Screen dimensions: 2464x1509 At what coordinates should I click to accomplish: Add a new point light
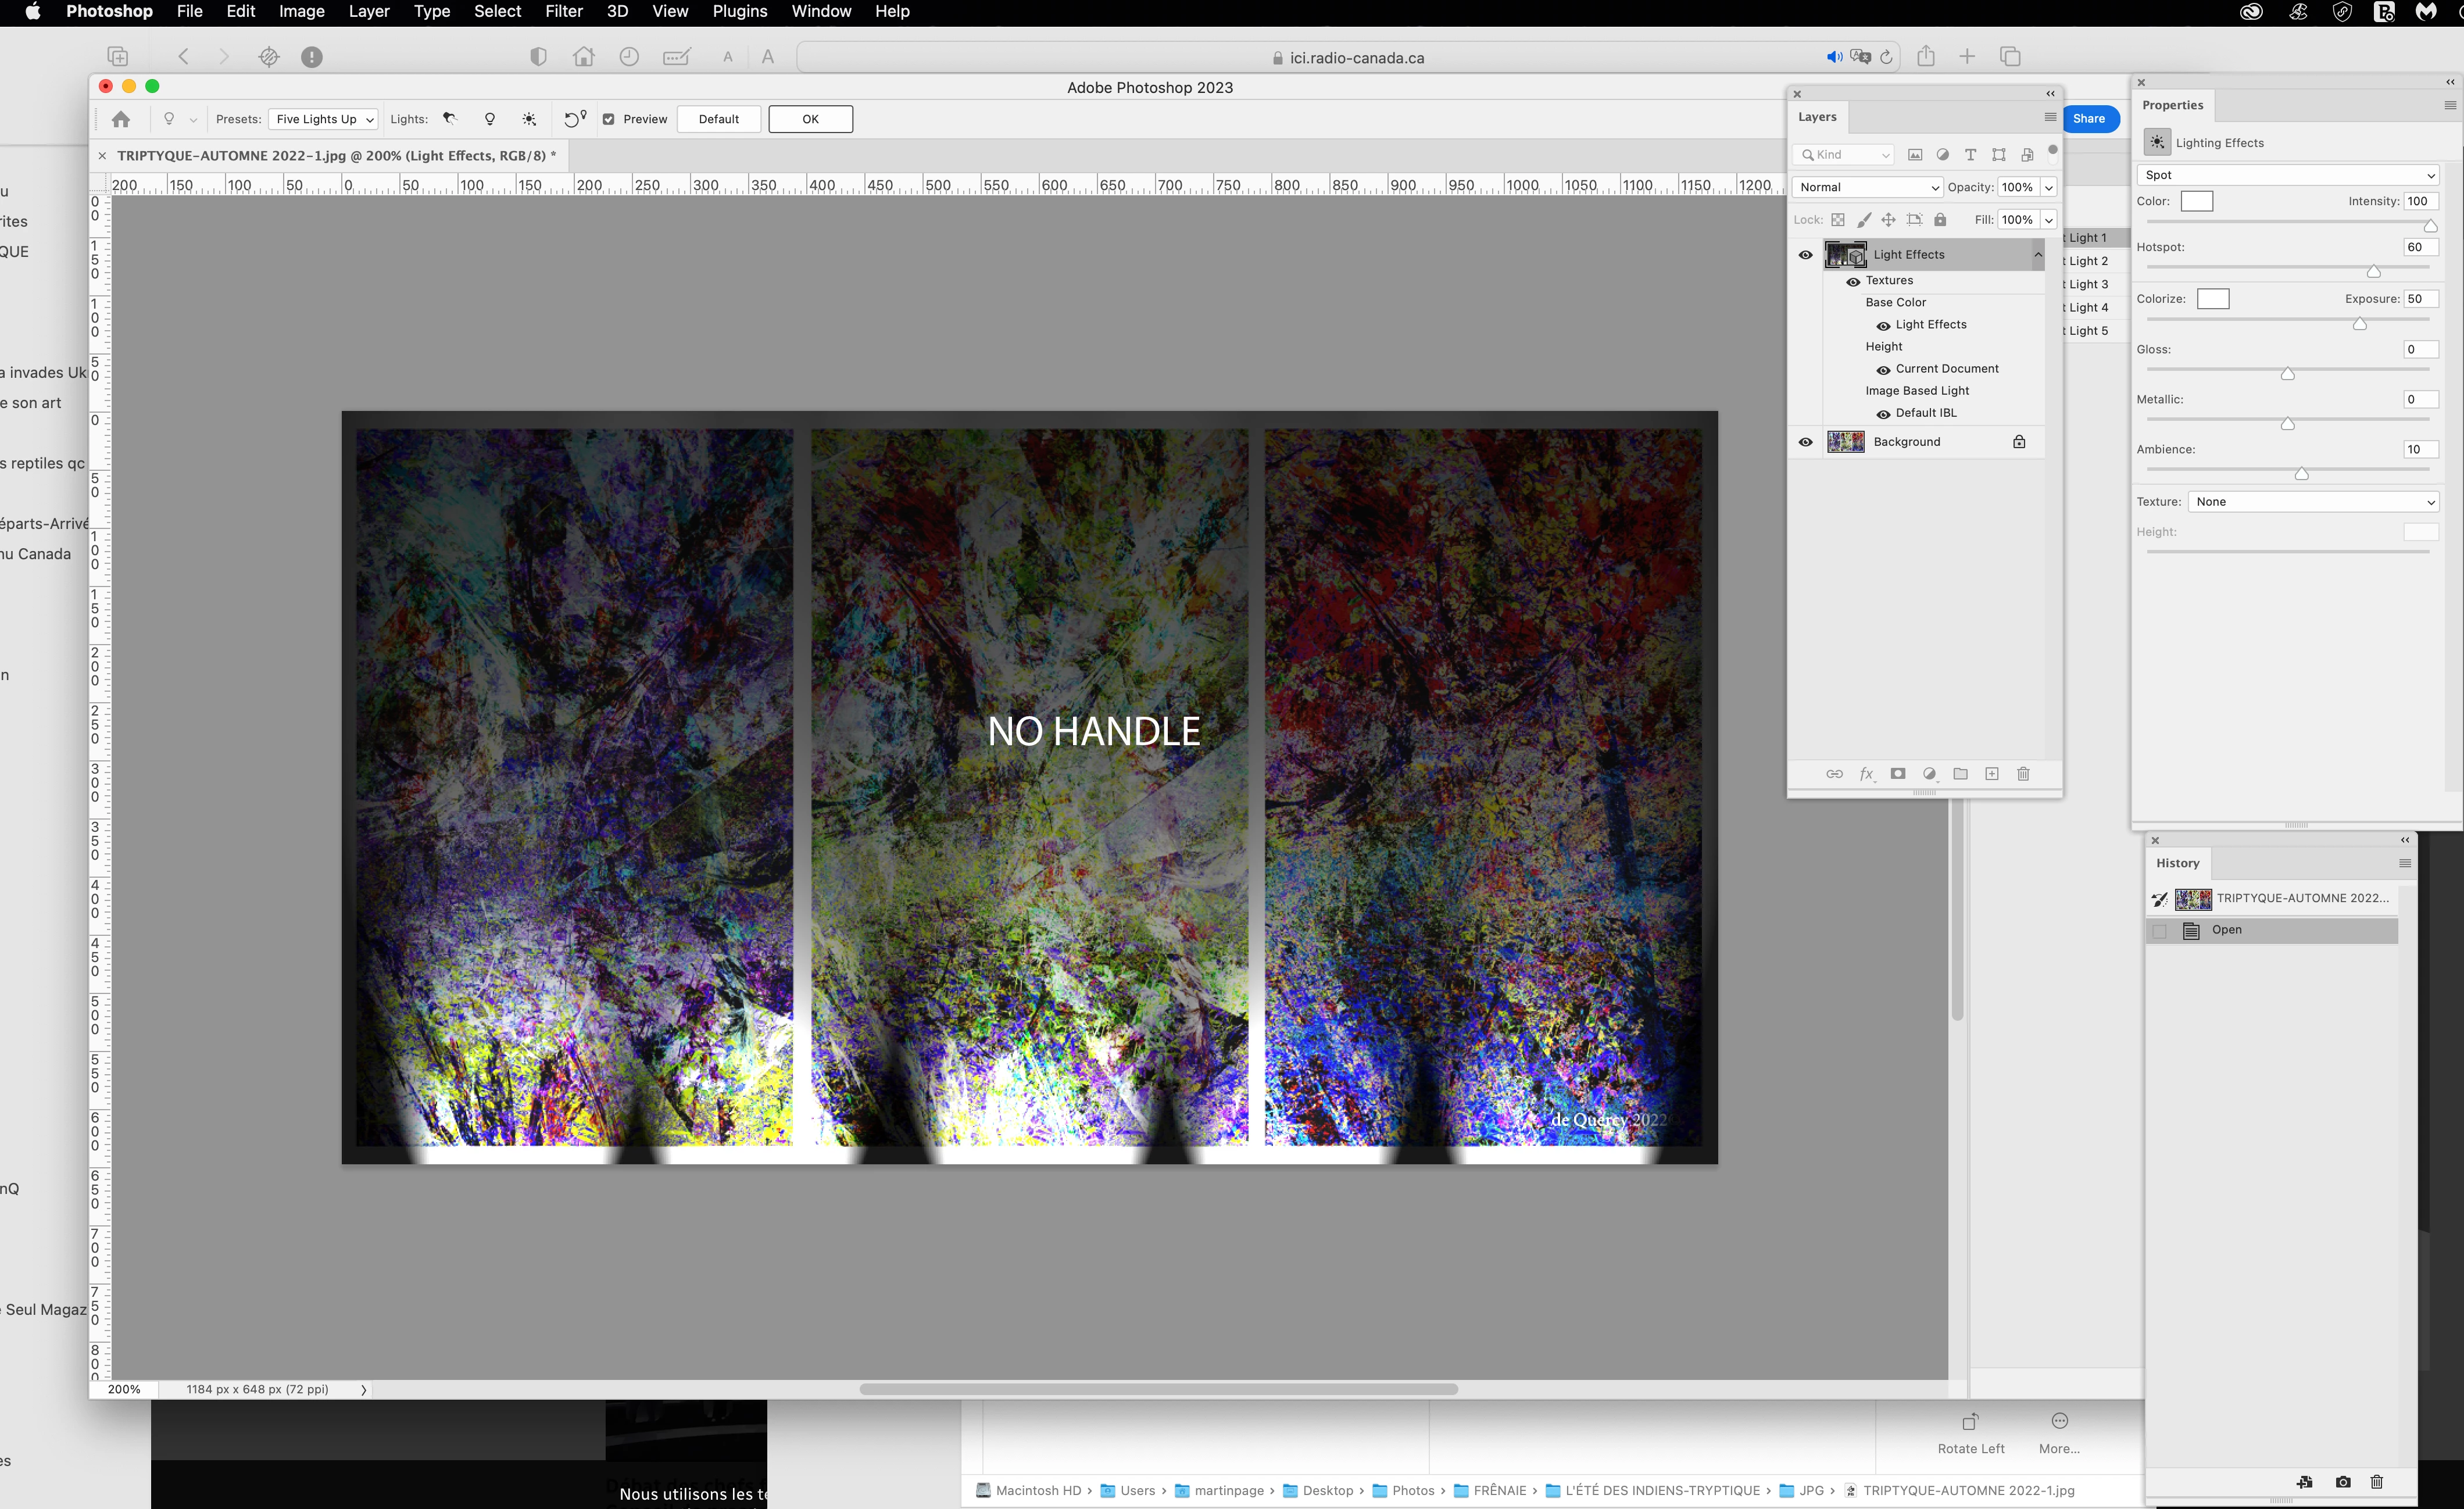click(490, 119)
